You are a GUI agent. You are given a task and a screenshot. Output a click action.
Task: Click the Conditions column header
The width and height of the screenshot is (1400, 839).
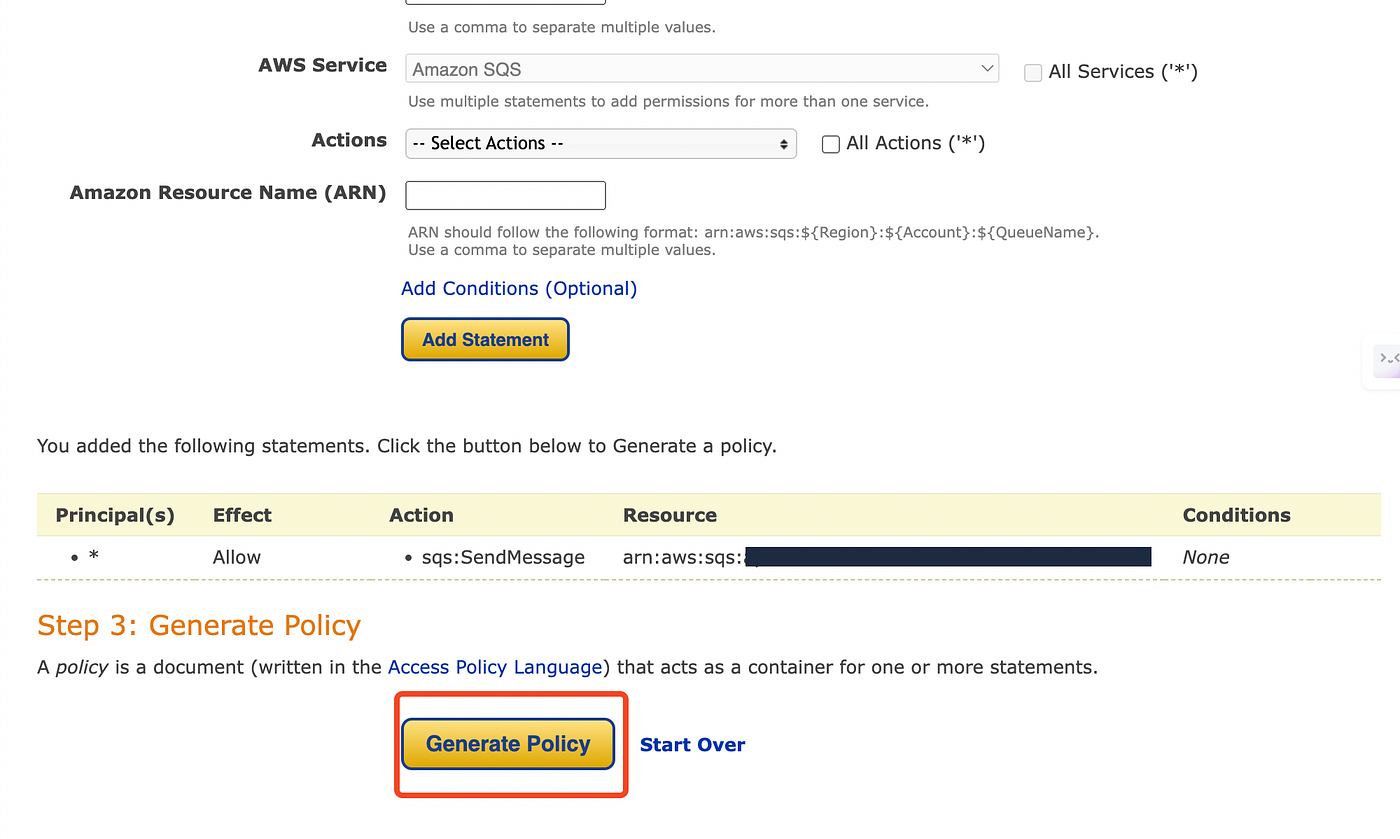[1236, 515]
